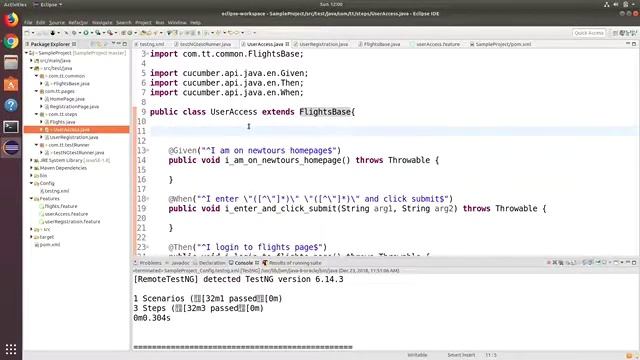Minimize the editor area
This screenshot has height=360, width=640.
point(628,44)
